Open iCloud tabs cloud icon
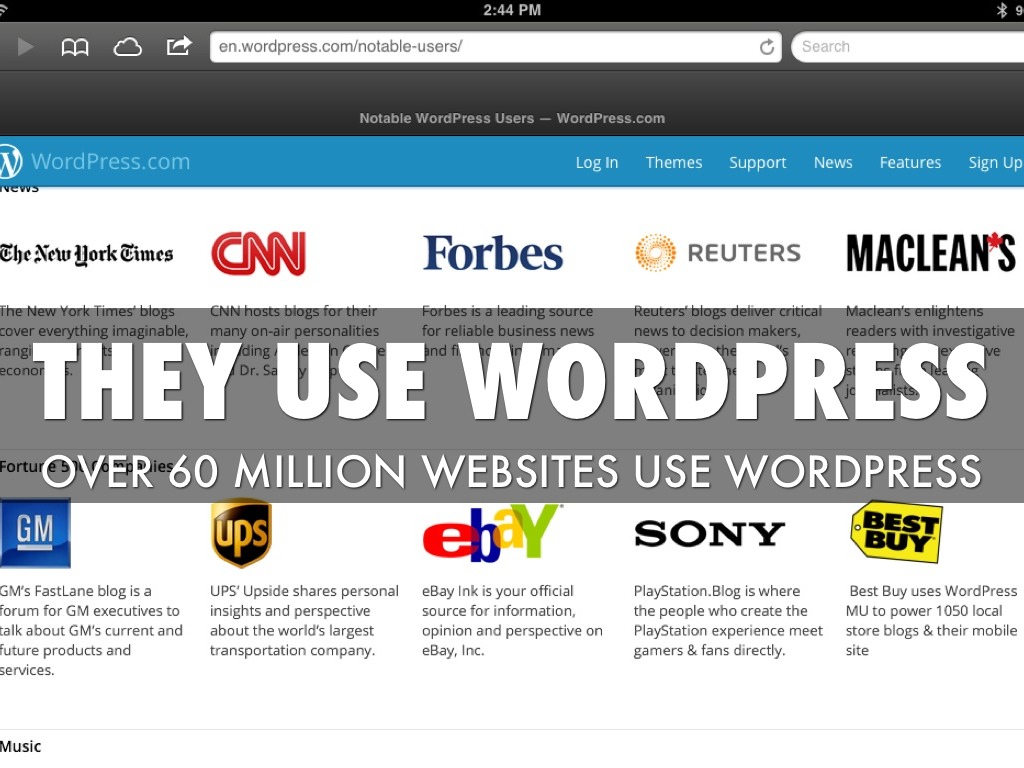 pyautogui.click(x=128, y=47)
